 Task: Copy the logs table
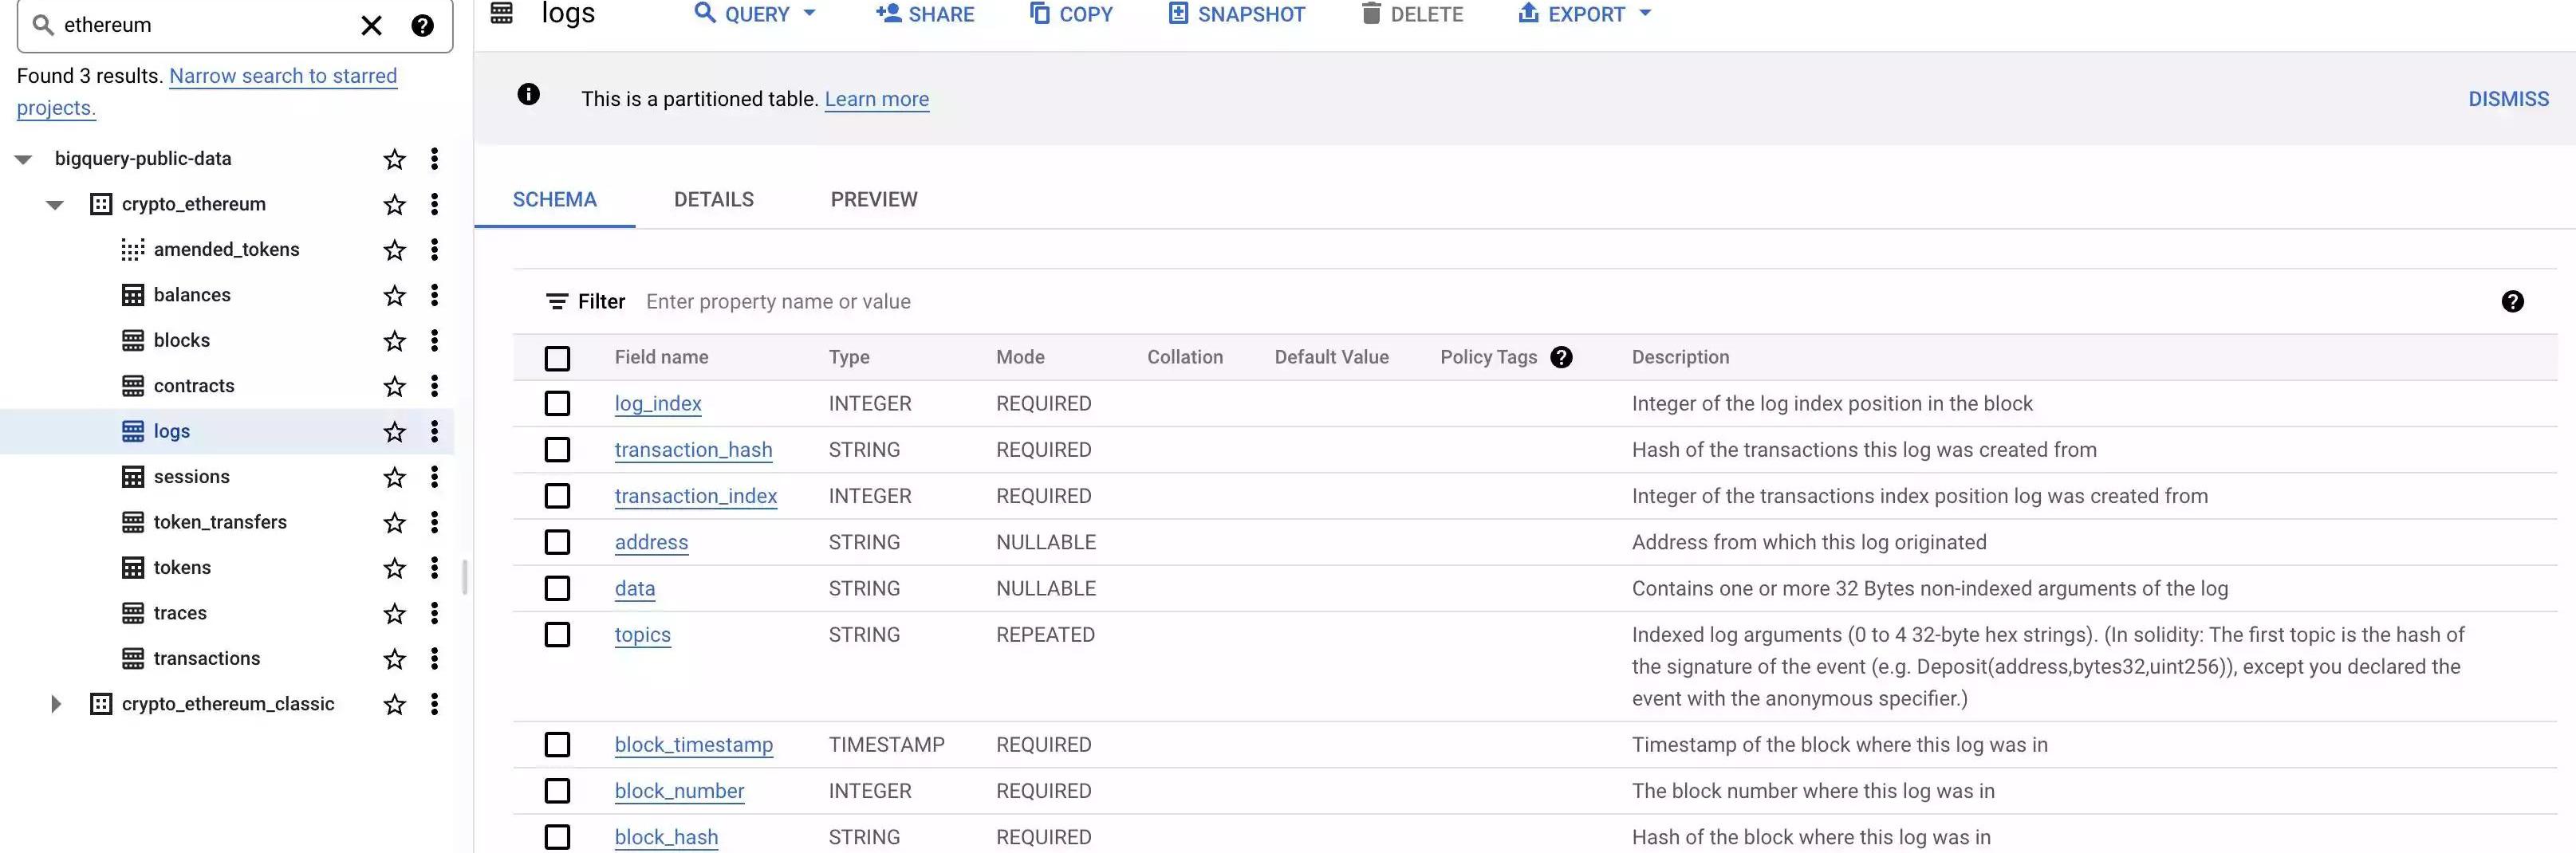click(x=1070, y=14)
